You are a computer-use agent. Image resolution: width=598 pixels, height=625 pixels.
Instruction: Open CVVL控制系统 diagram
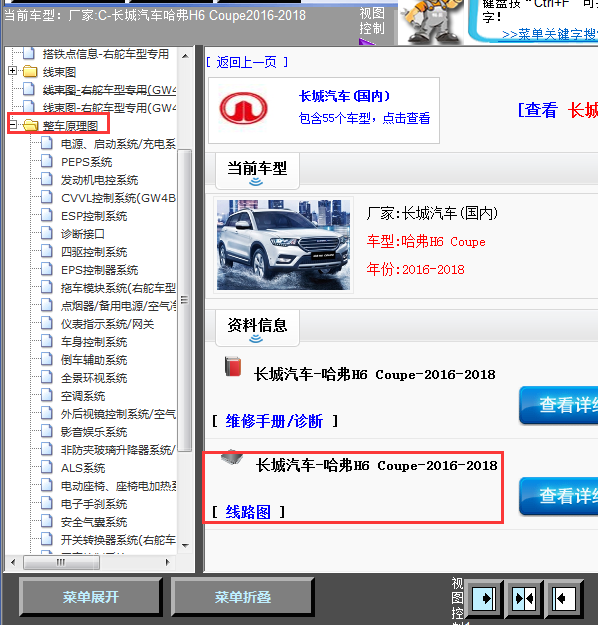[118, 198]
